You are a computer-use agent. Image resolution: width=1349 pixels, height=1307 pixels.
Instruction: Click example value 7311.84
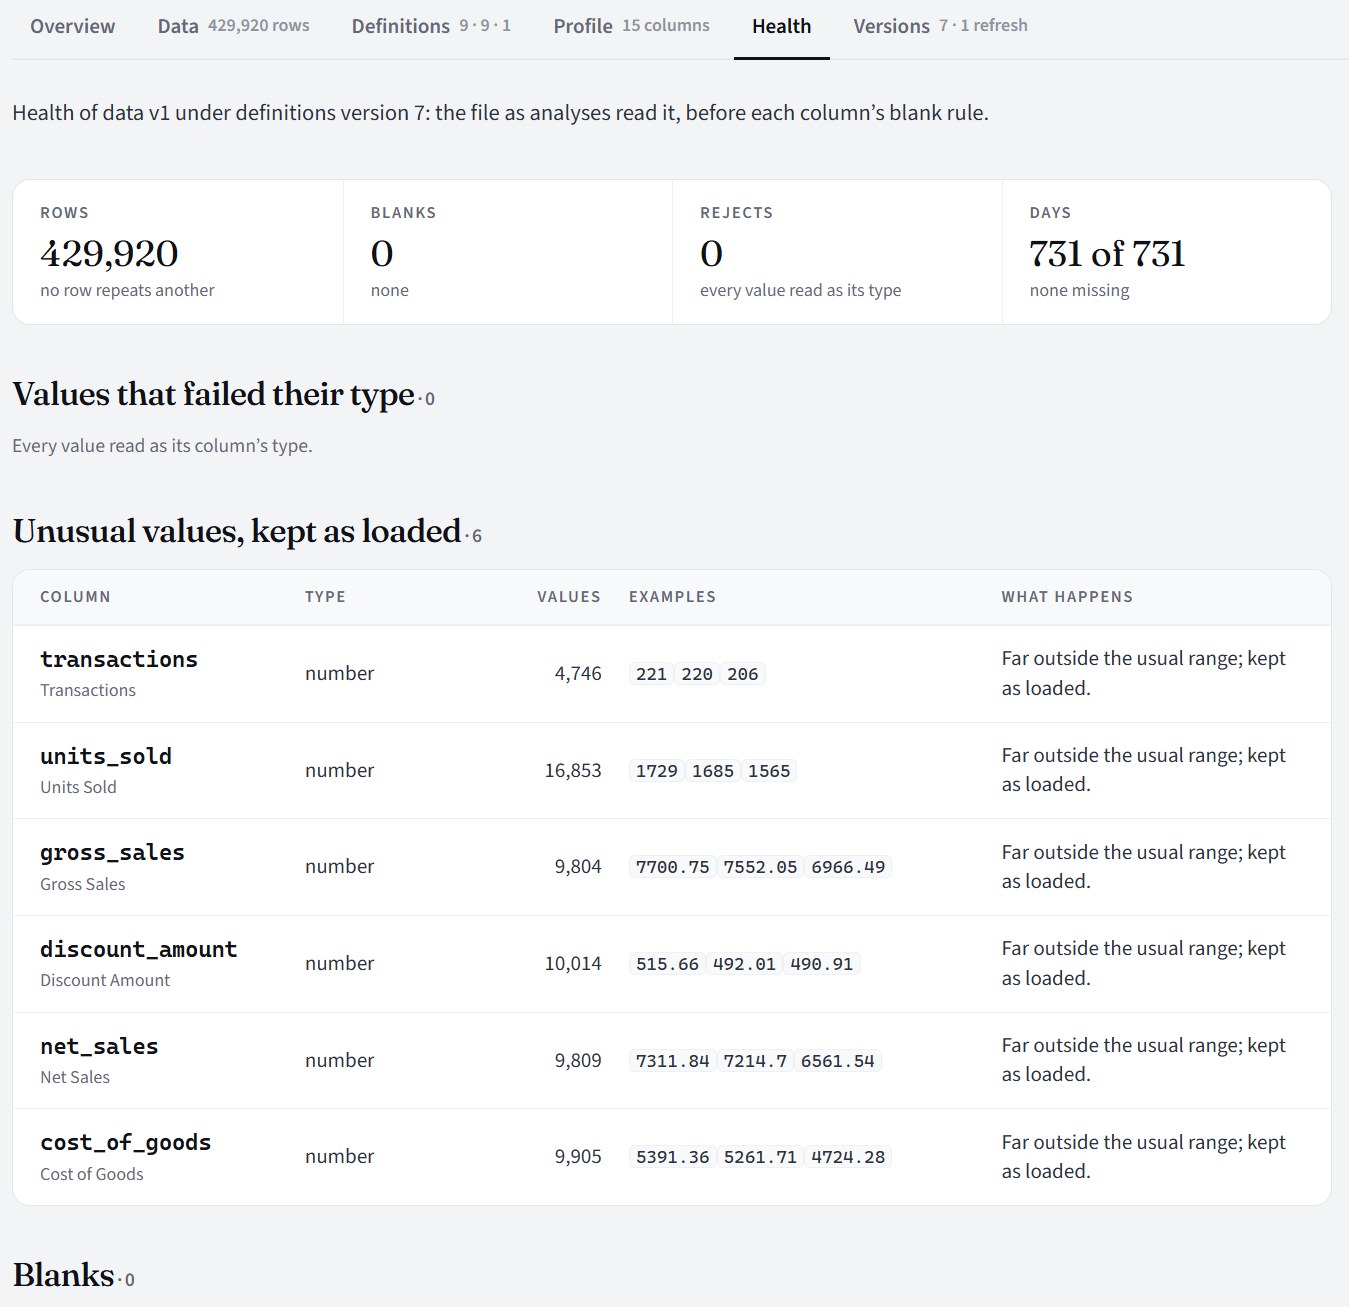672,1061
